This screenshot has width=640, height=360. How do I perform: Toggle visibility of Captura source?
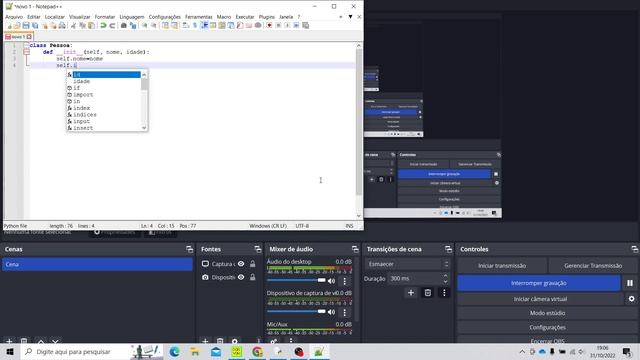click(x=241, y=264)
